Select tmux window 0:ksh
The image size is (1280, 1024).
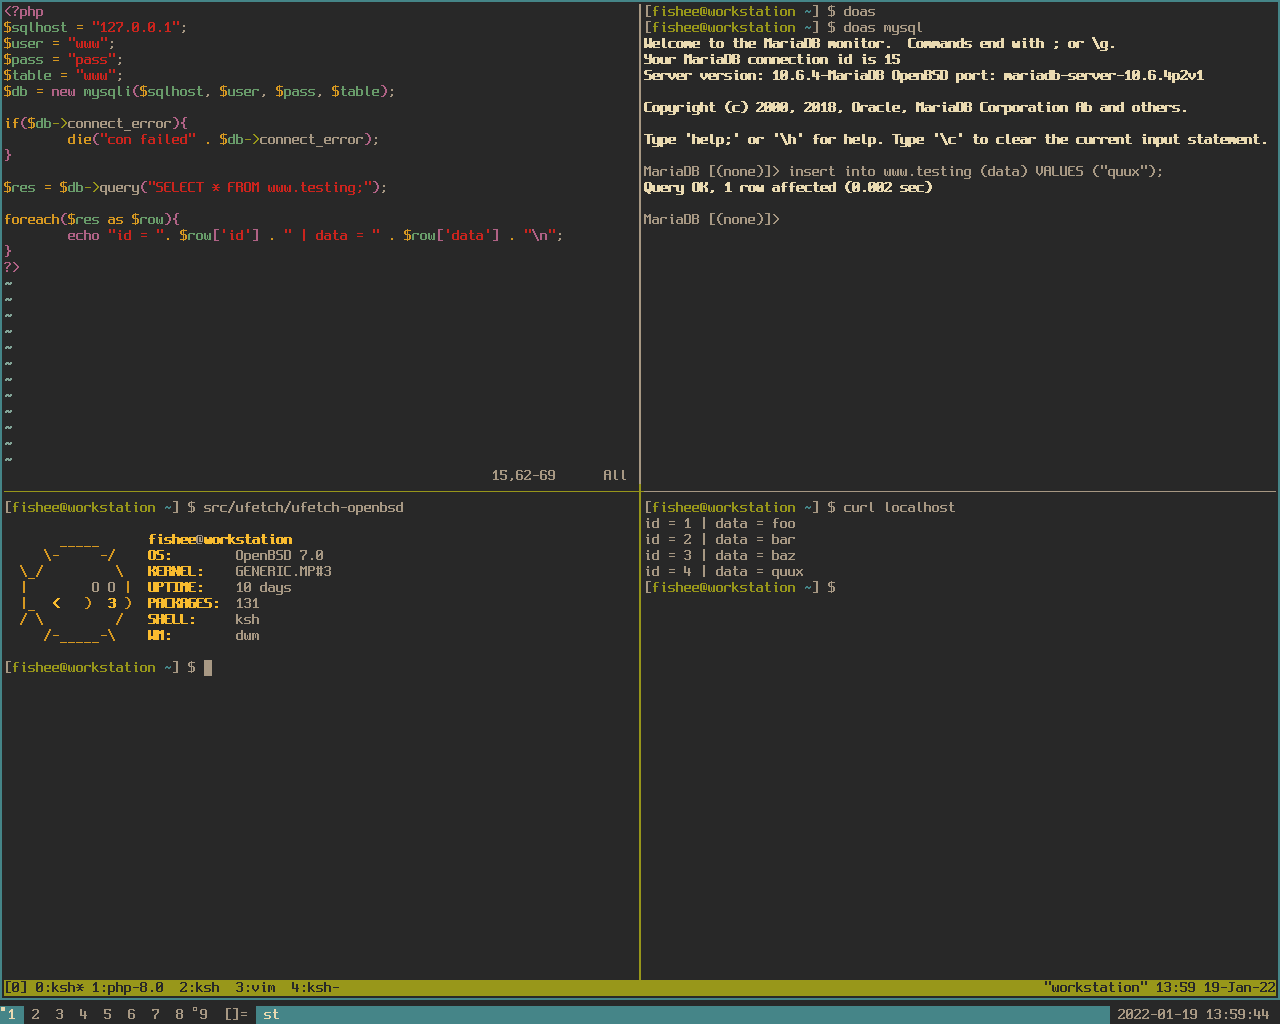[x=59, y=988]
